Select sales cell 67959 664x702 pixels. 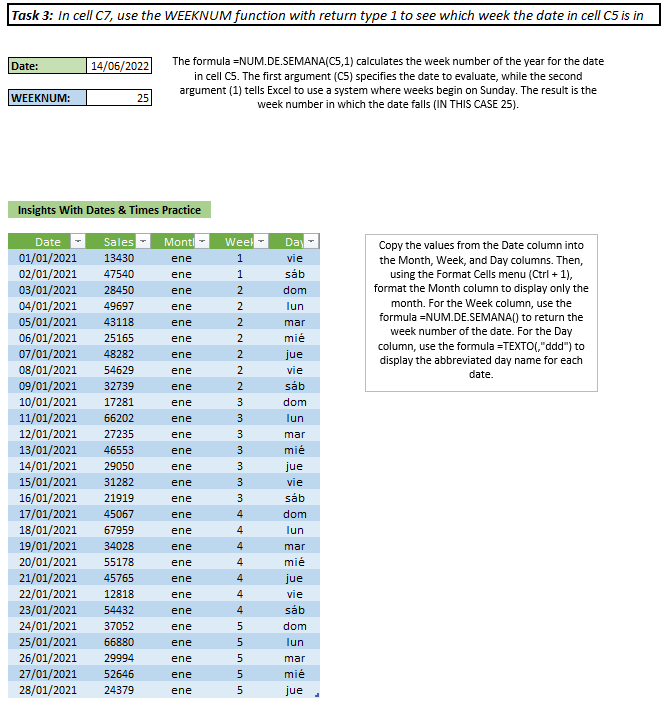(118, 530)
